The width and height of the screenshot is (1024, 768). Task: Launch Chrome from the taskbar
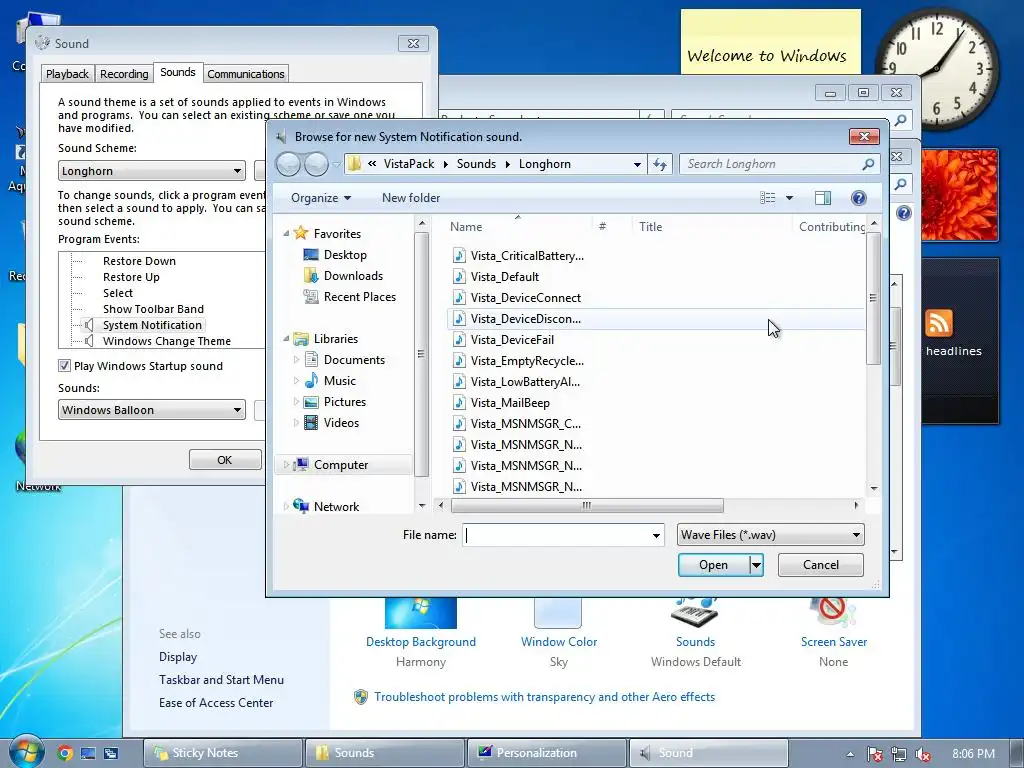pyautogui.click(x=64, y=753)
